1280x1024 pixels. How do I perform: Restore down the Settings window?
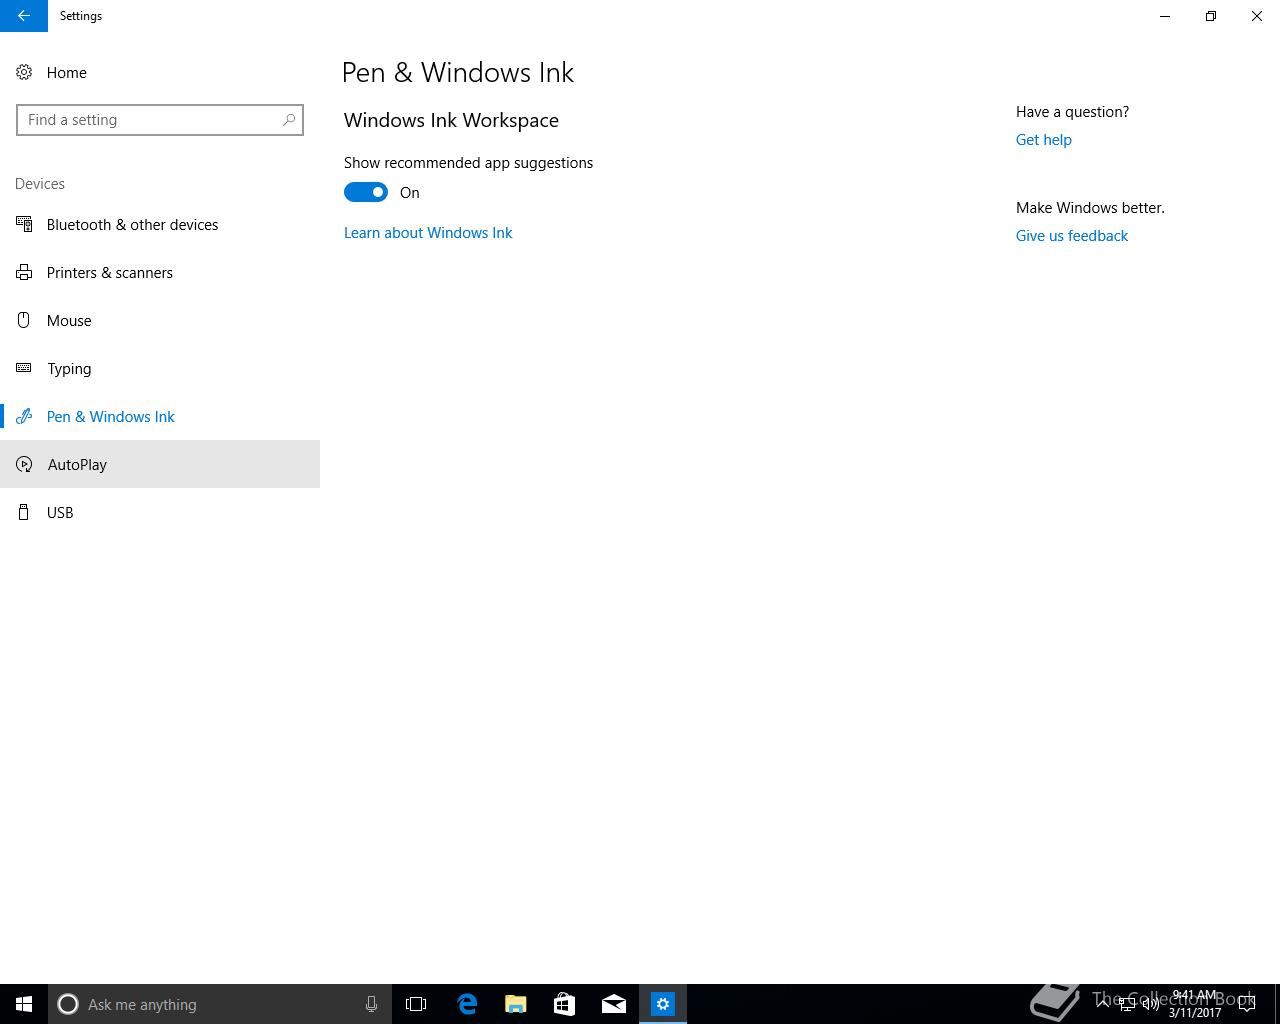[x=1211, y=16]
